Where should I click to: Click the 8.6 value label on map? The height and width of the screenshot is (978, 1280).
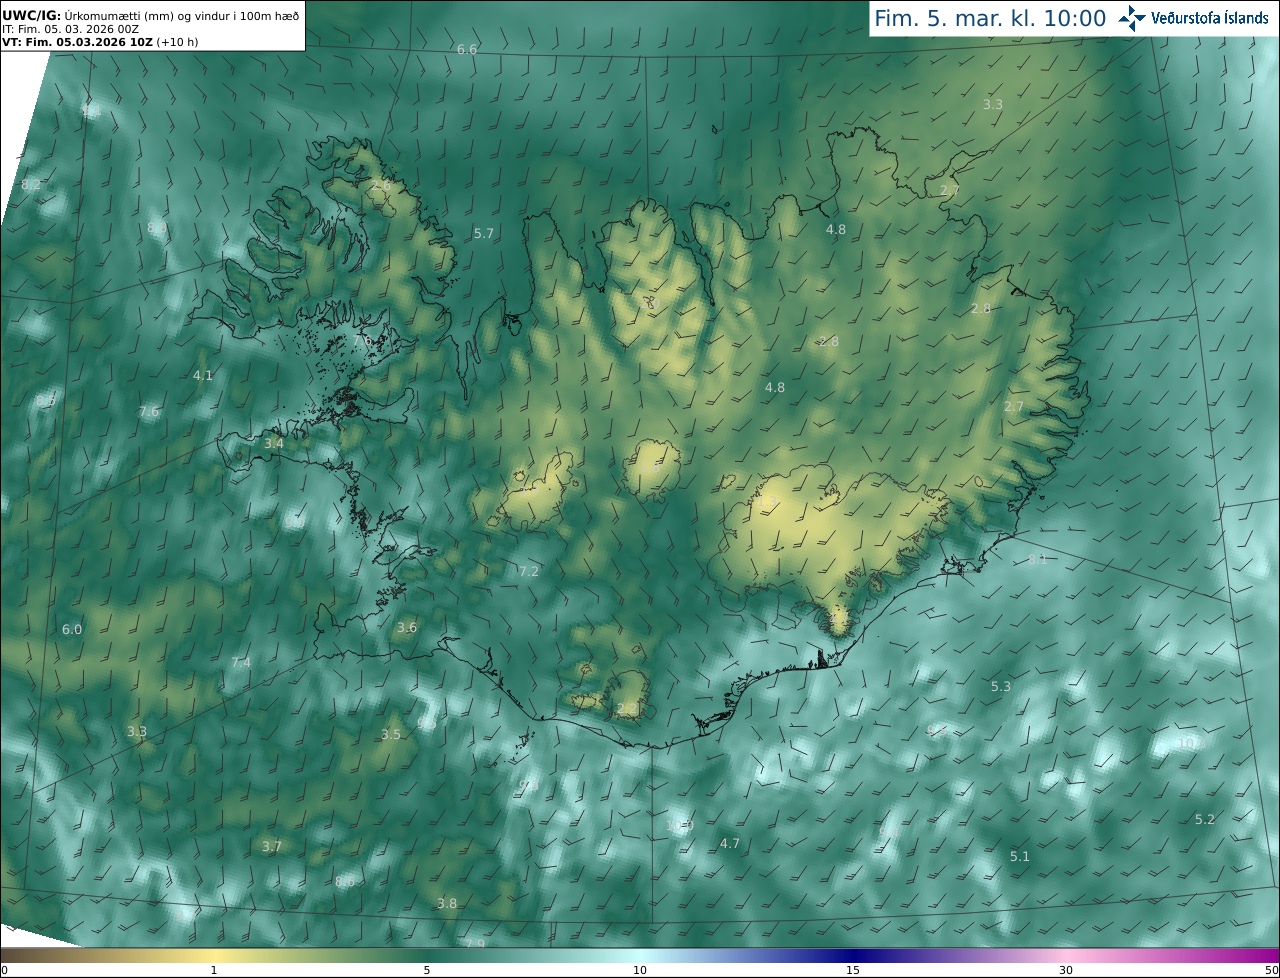(345, 881)
